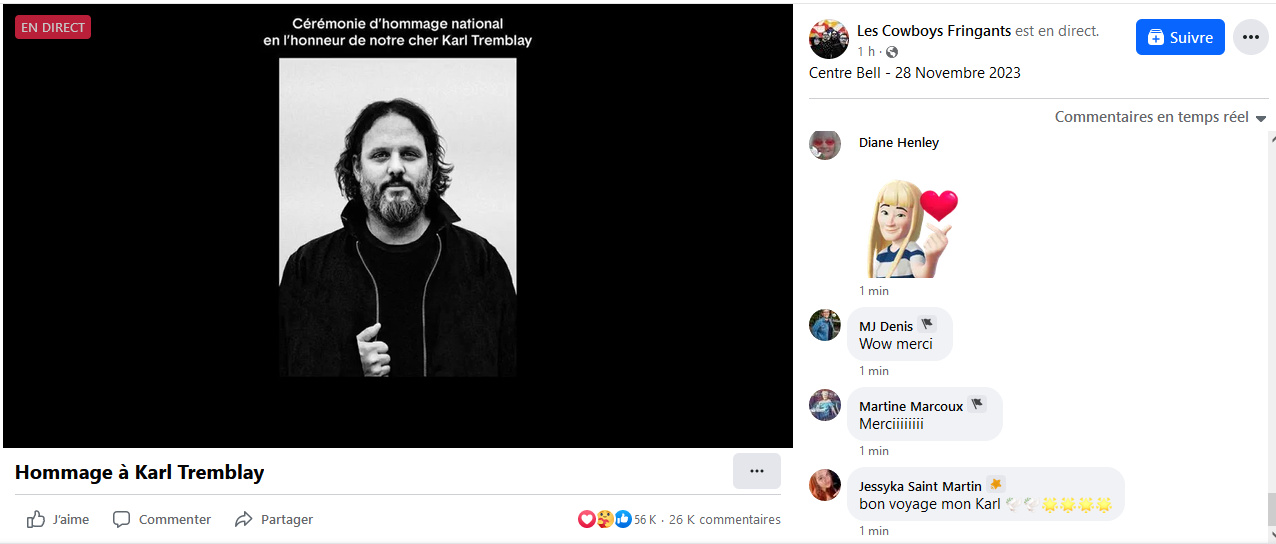Click Martine Marcoux's avatar

click(x=825, y=405)
